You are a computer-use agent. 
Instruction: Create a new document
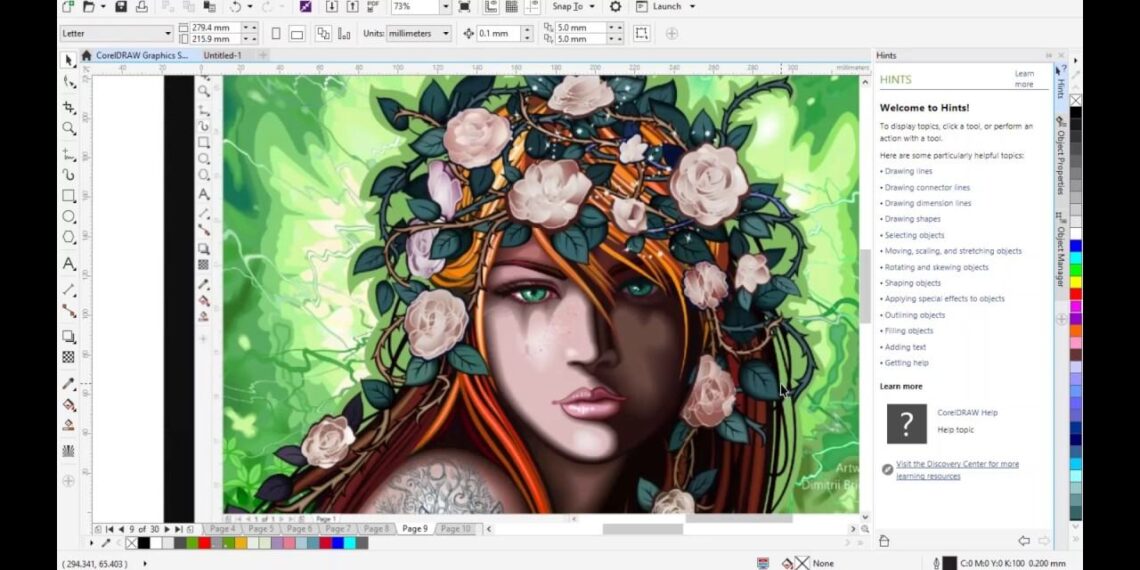(x=68, y=7)
